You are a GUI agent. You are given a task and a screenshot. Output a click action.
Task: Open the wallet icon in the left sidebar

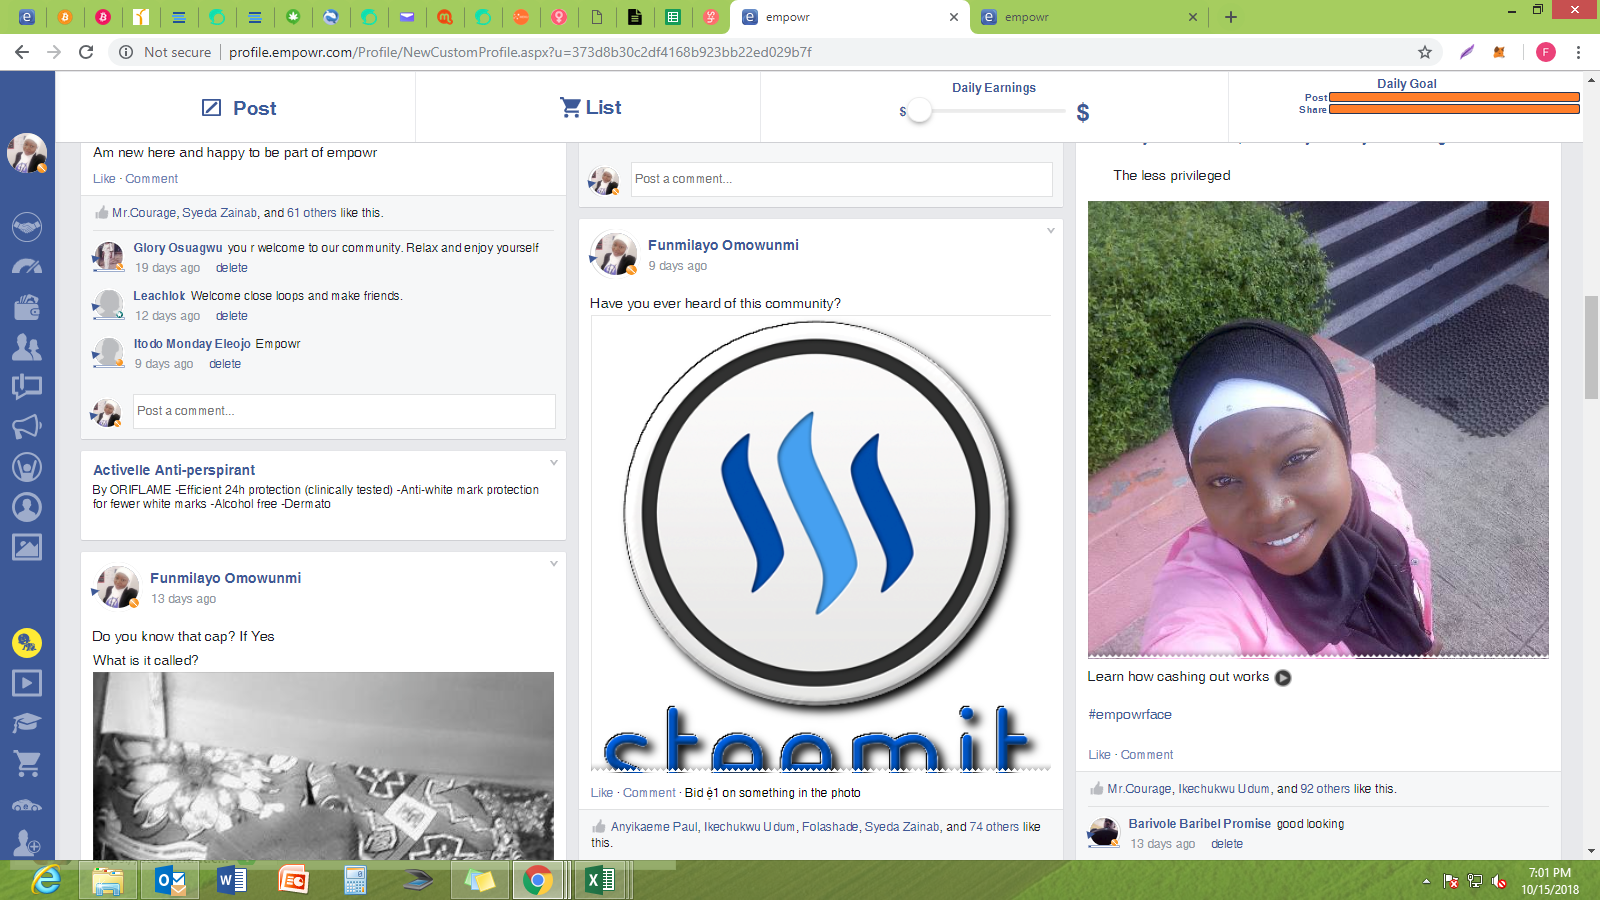click(x=27, y=307)
